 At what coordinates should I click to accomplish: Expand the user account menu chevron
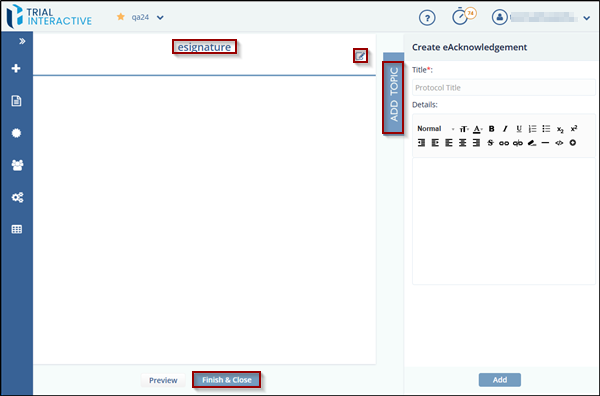point(587,18)
